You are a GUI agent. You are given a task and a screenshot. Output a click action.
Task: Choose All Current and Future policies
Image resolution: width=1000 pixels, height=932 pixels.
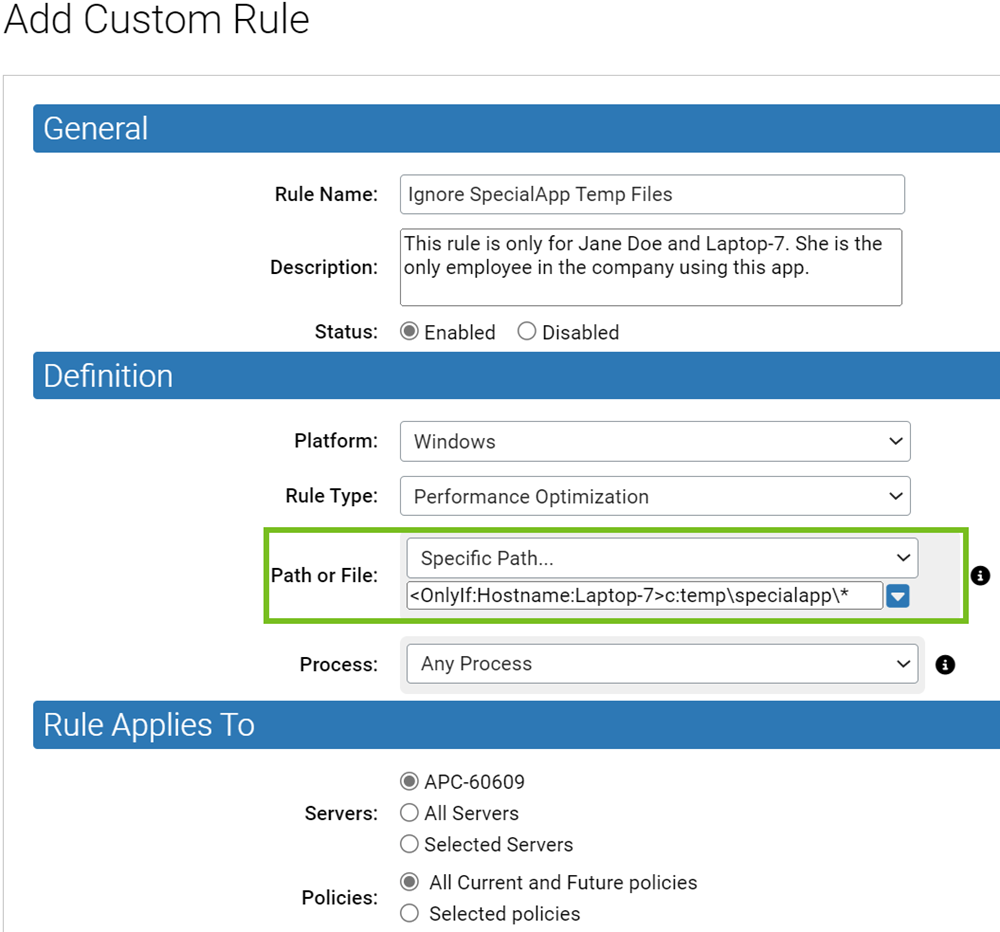pyautogui.click(x=409, y=881)
